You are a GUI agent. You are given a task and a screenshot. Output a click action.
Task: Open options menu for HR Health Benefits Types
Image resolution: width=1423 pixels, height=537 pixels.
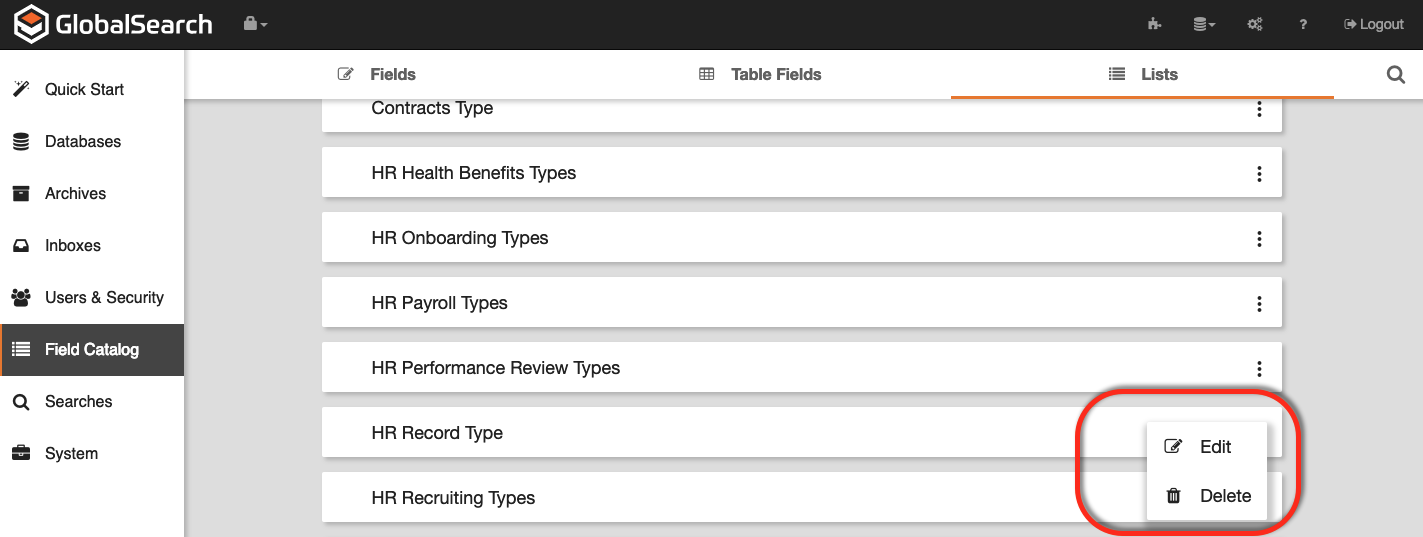pyautogui.click(x=1259, y=173)
